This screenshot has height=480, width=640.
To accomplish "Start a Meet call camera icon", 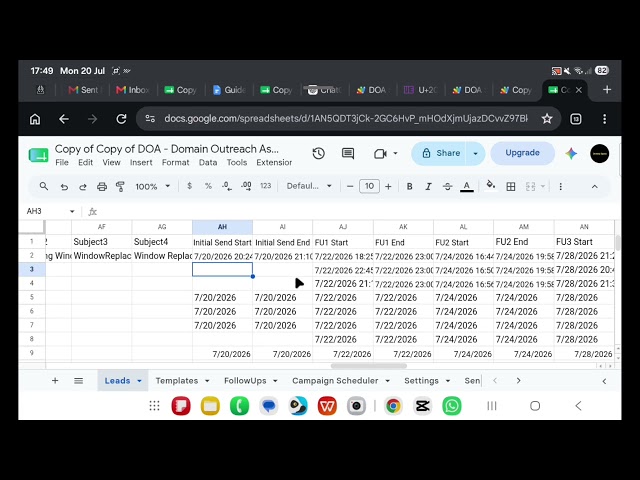I will pyautogui.click(x=380, y=153).
